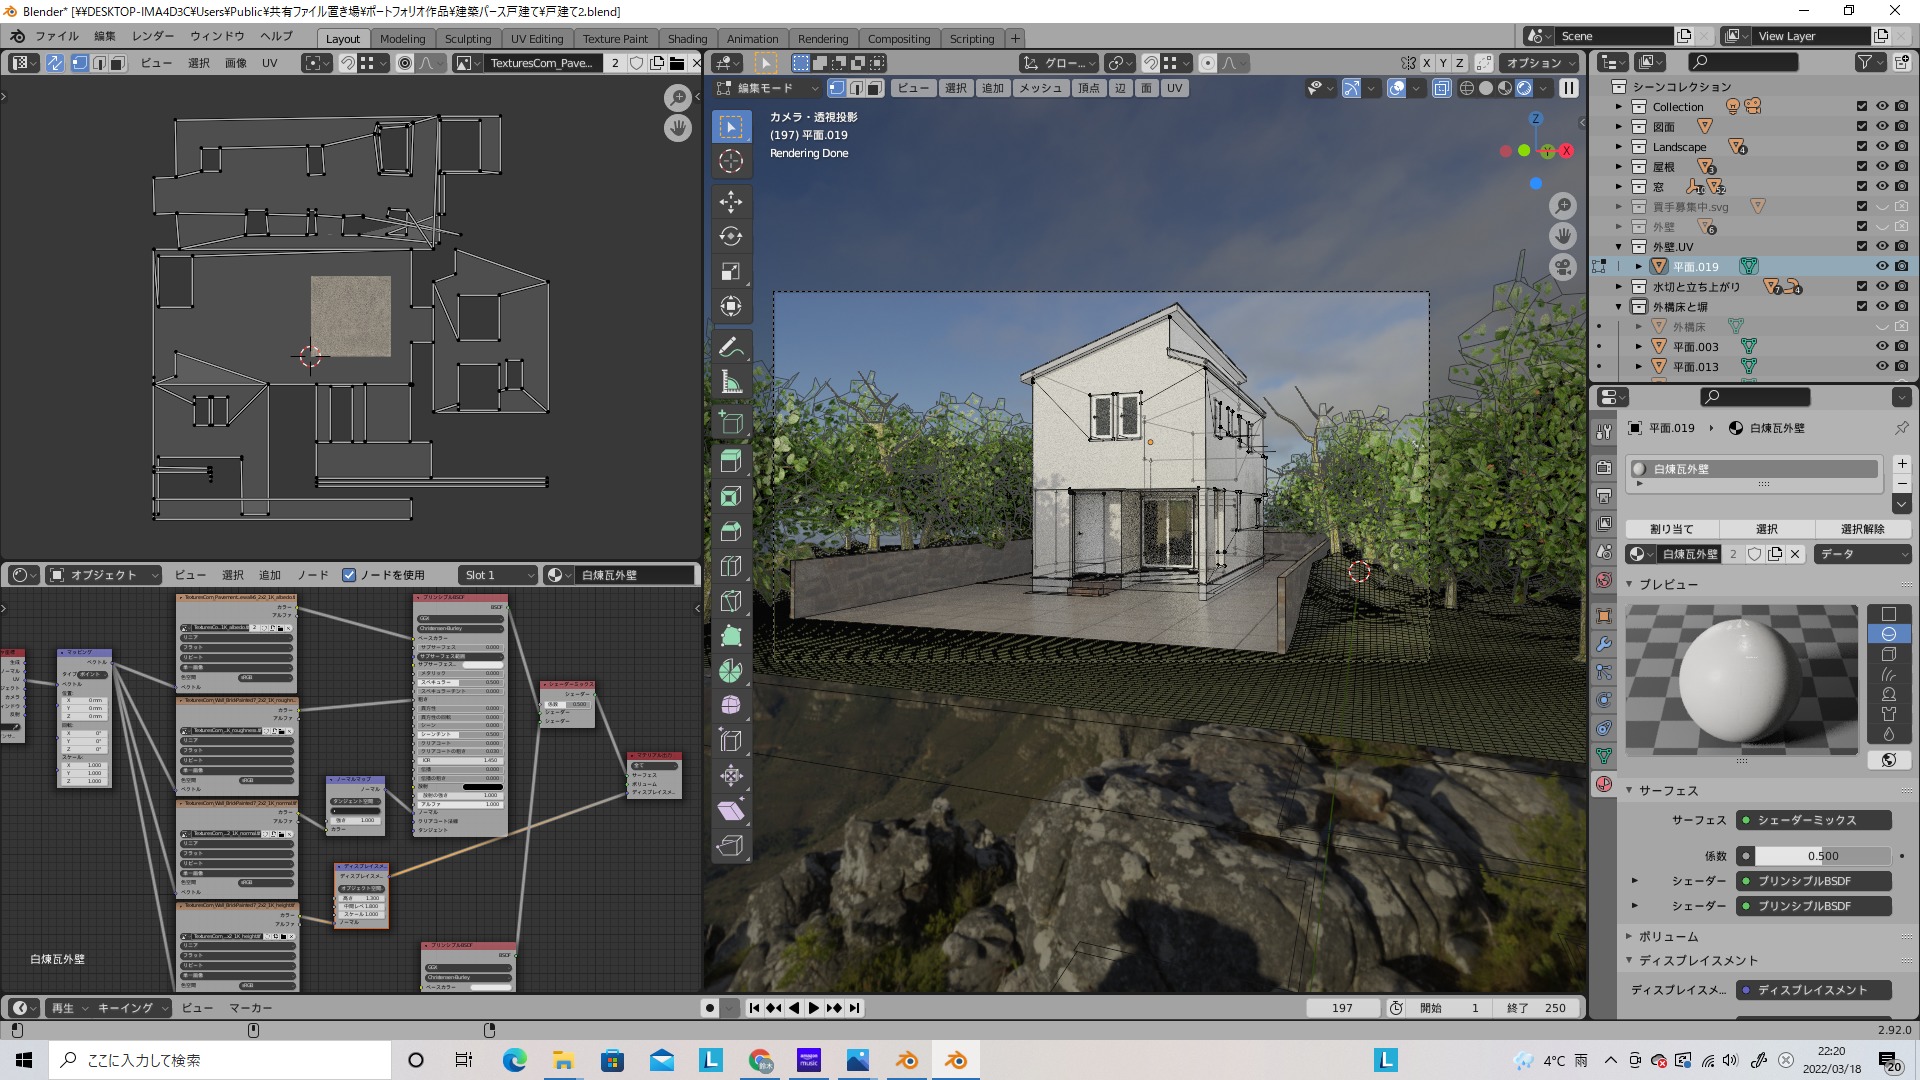Select the Annotate pencil tool
Screen dimensions: 1920x1080
[x=731, y=347]
